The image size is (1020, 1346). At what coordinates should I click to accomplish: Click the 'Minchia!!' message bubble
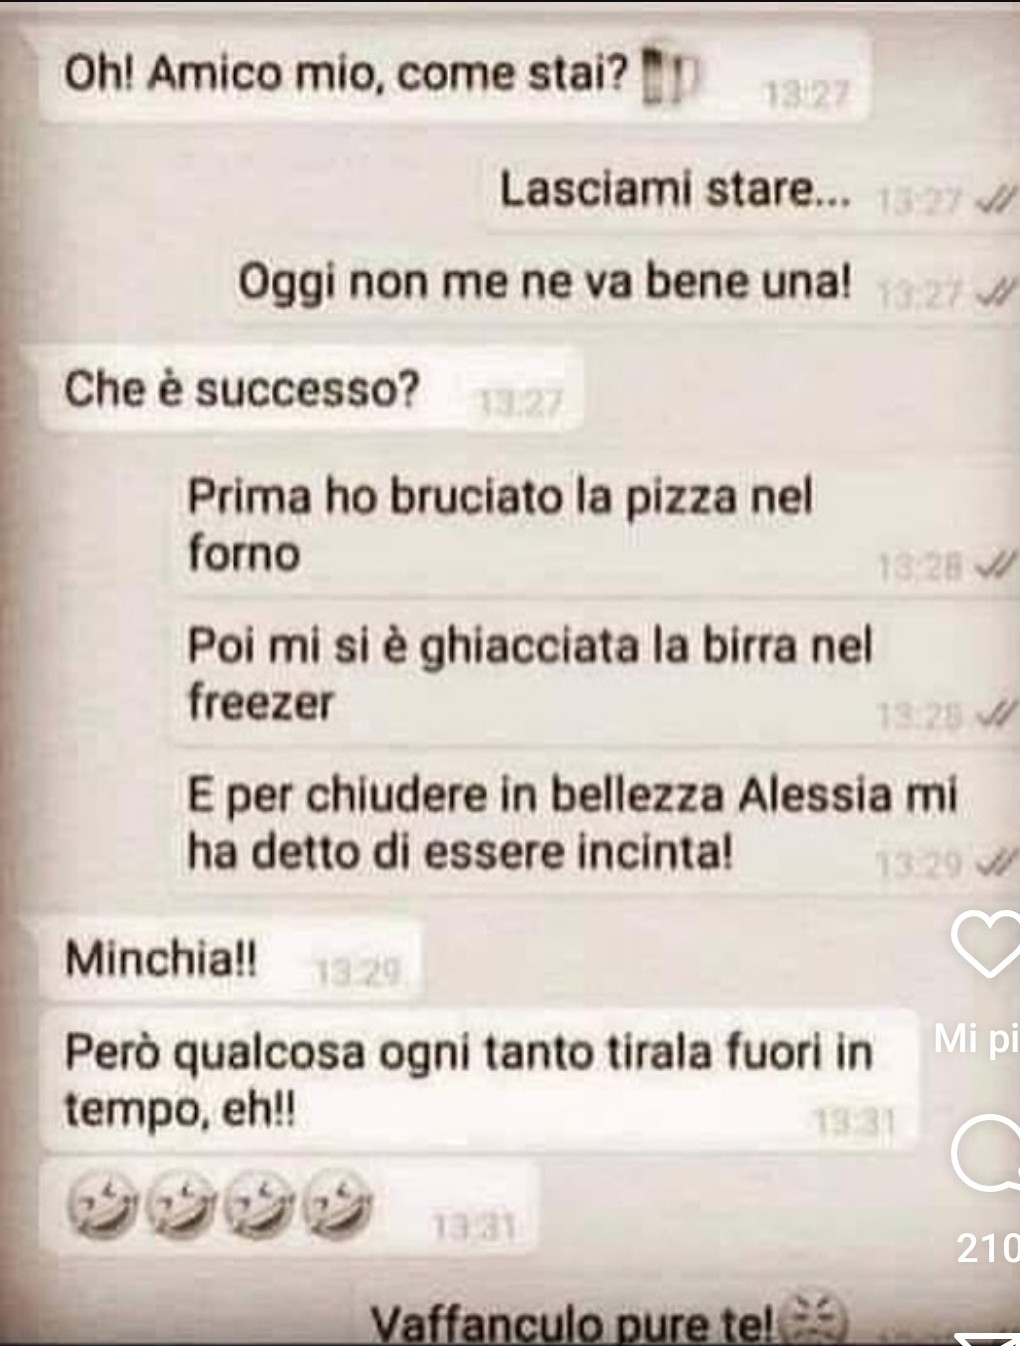point(229,962)
